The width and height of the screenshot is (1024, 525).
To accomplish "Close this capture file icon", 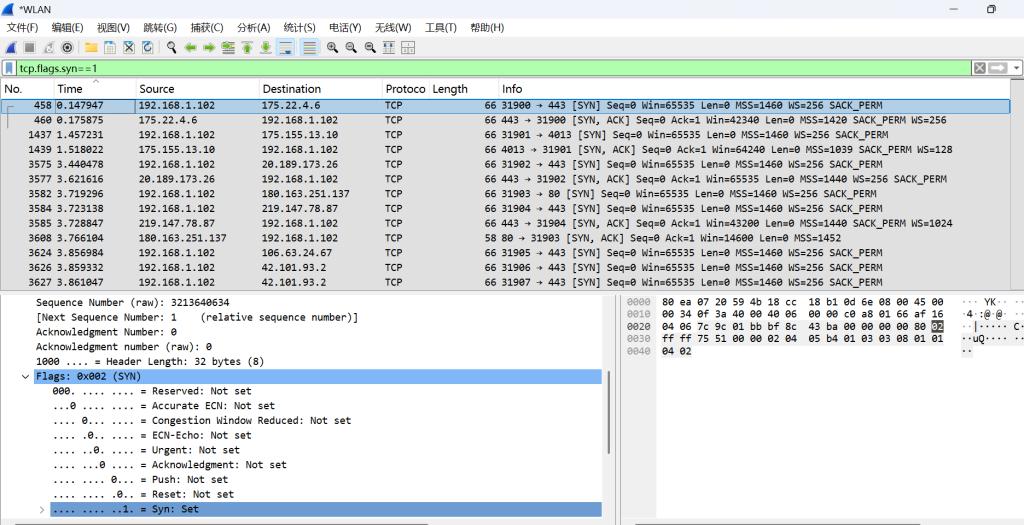I will click(129, 48).
